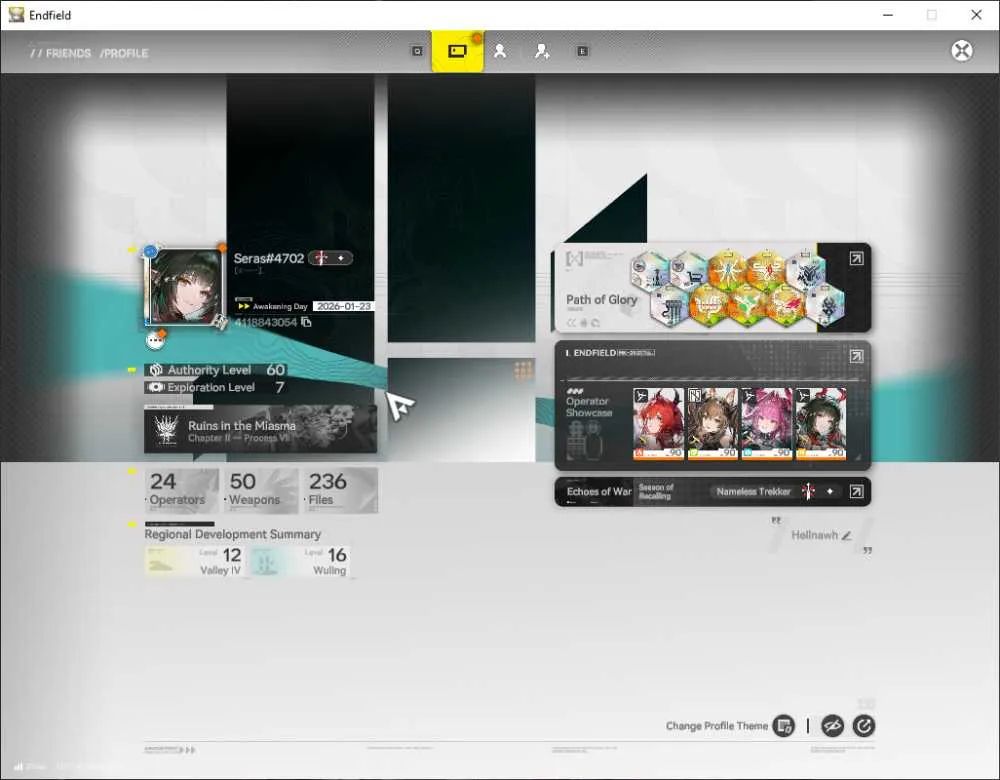
Task: Click the Nameless Trekker title label
Action: (753, 492)
